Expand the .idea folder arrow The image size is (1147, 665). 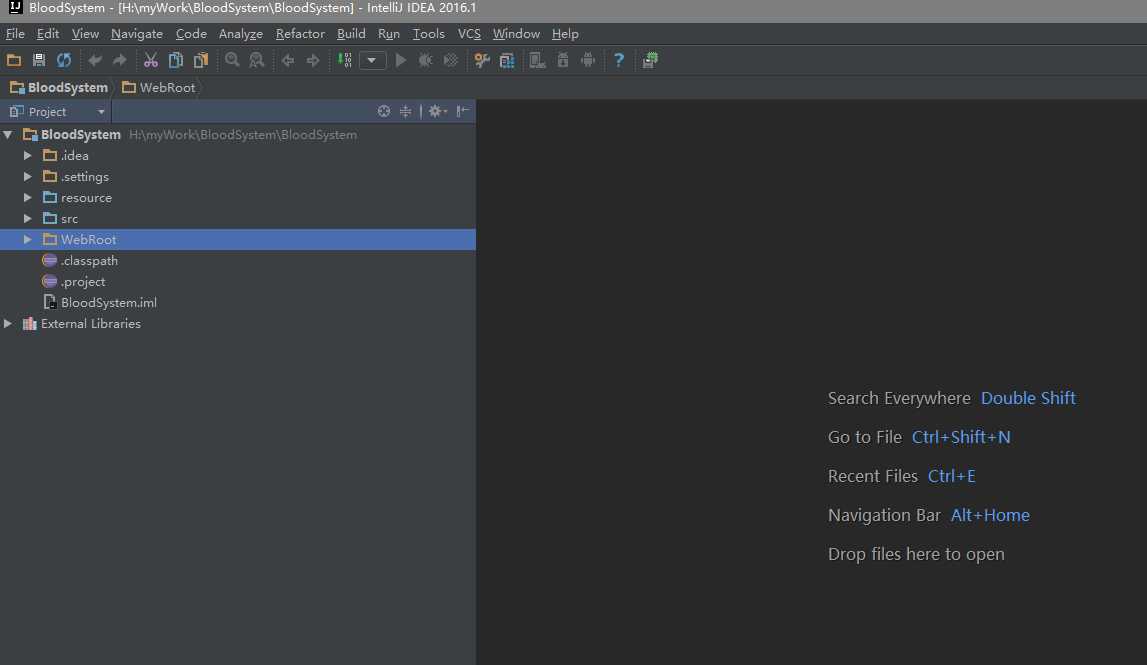pos(27,156)
